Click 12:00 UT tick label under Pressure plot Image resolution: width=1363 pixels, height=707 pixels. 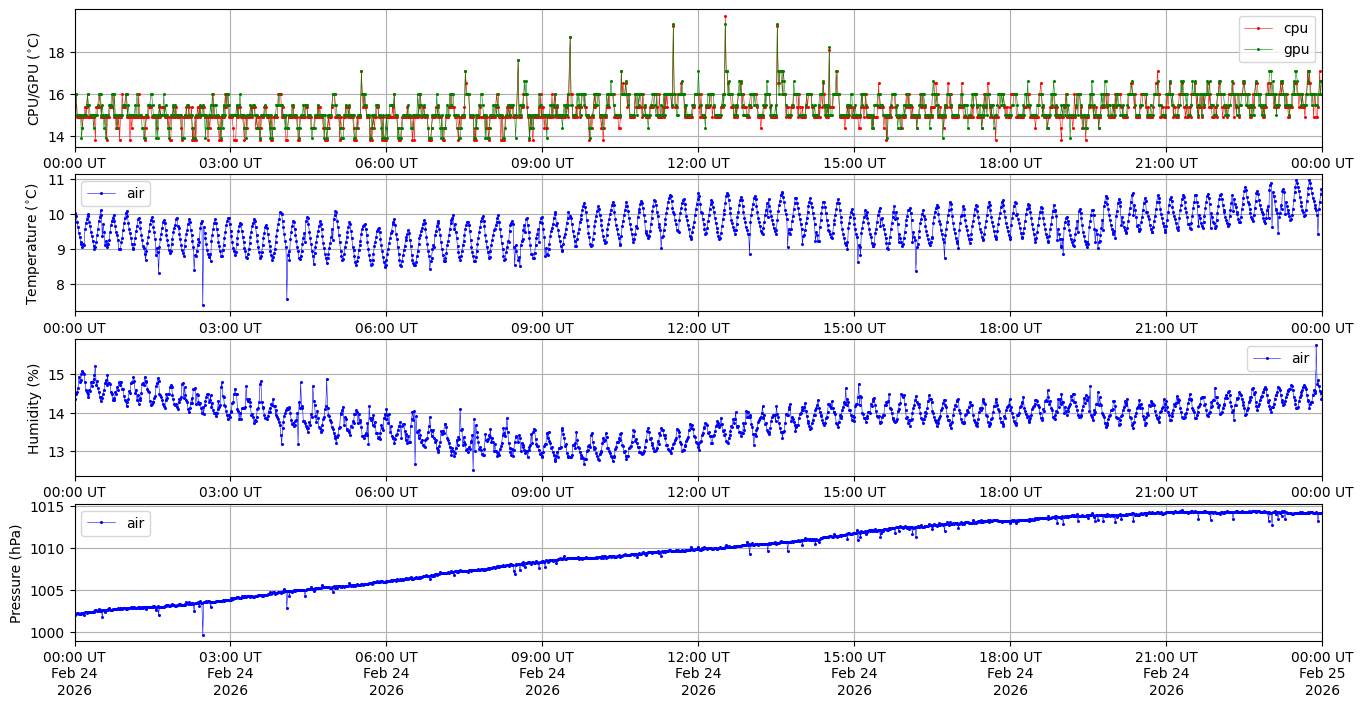(698, 657)
